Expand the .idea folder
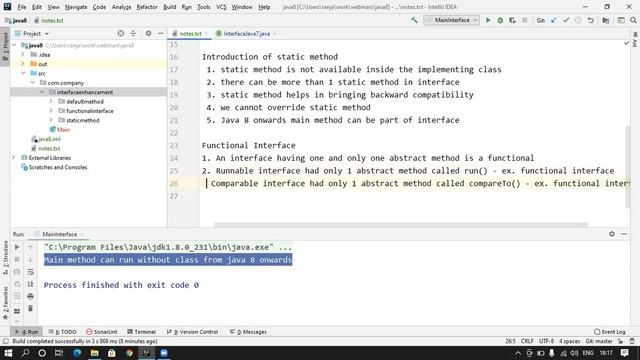The image size is (640, 360). pyautogui.click(x=23, y=54)
